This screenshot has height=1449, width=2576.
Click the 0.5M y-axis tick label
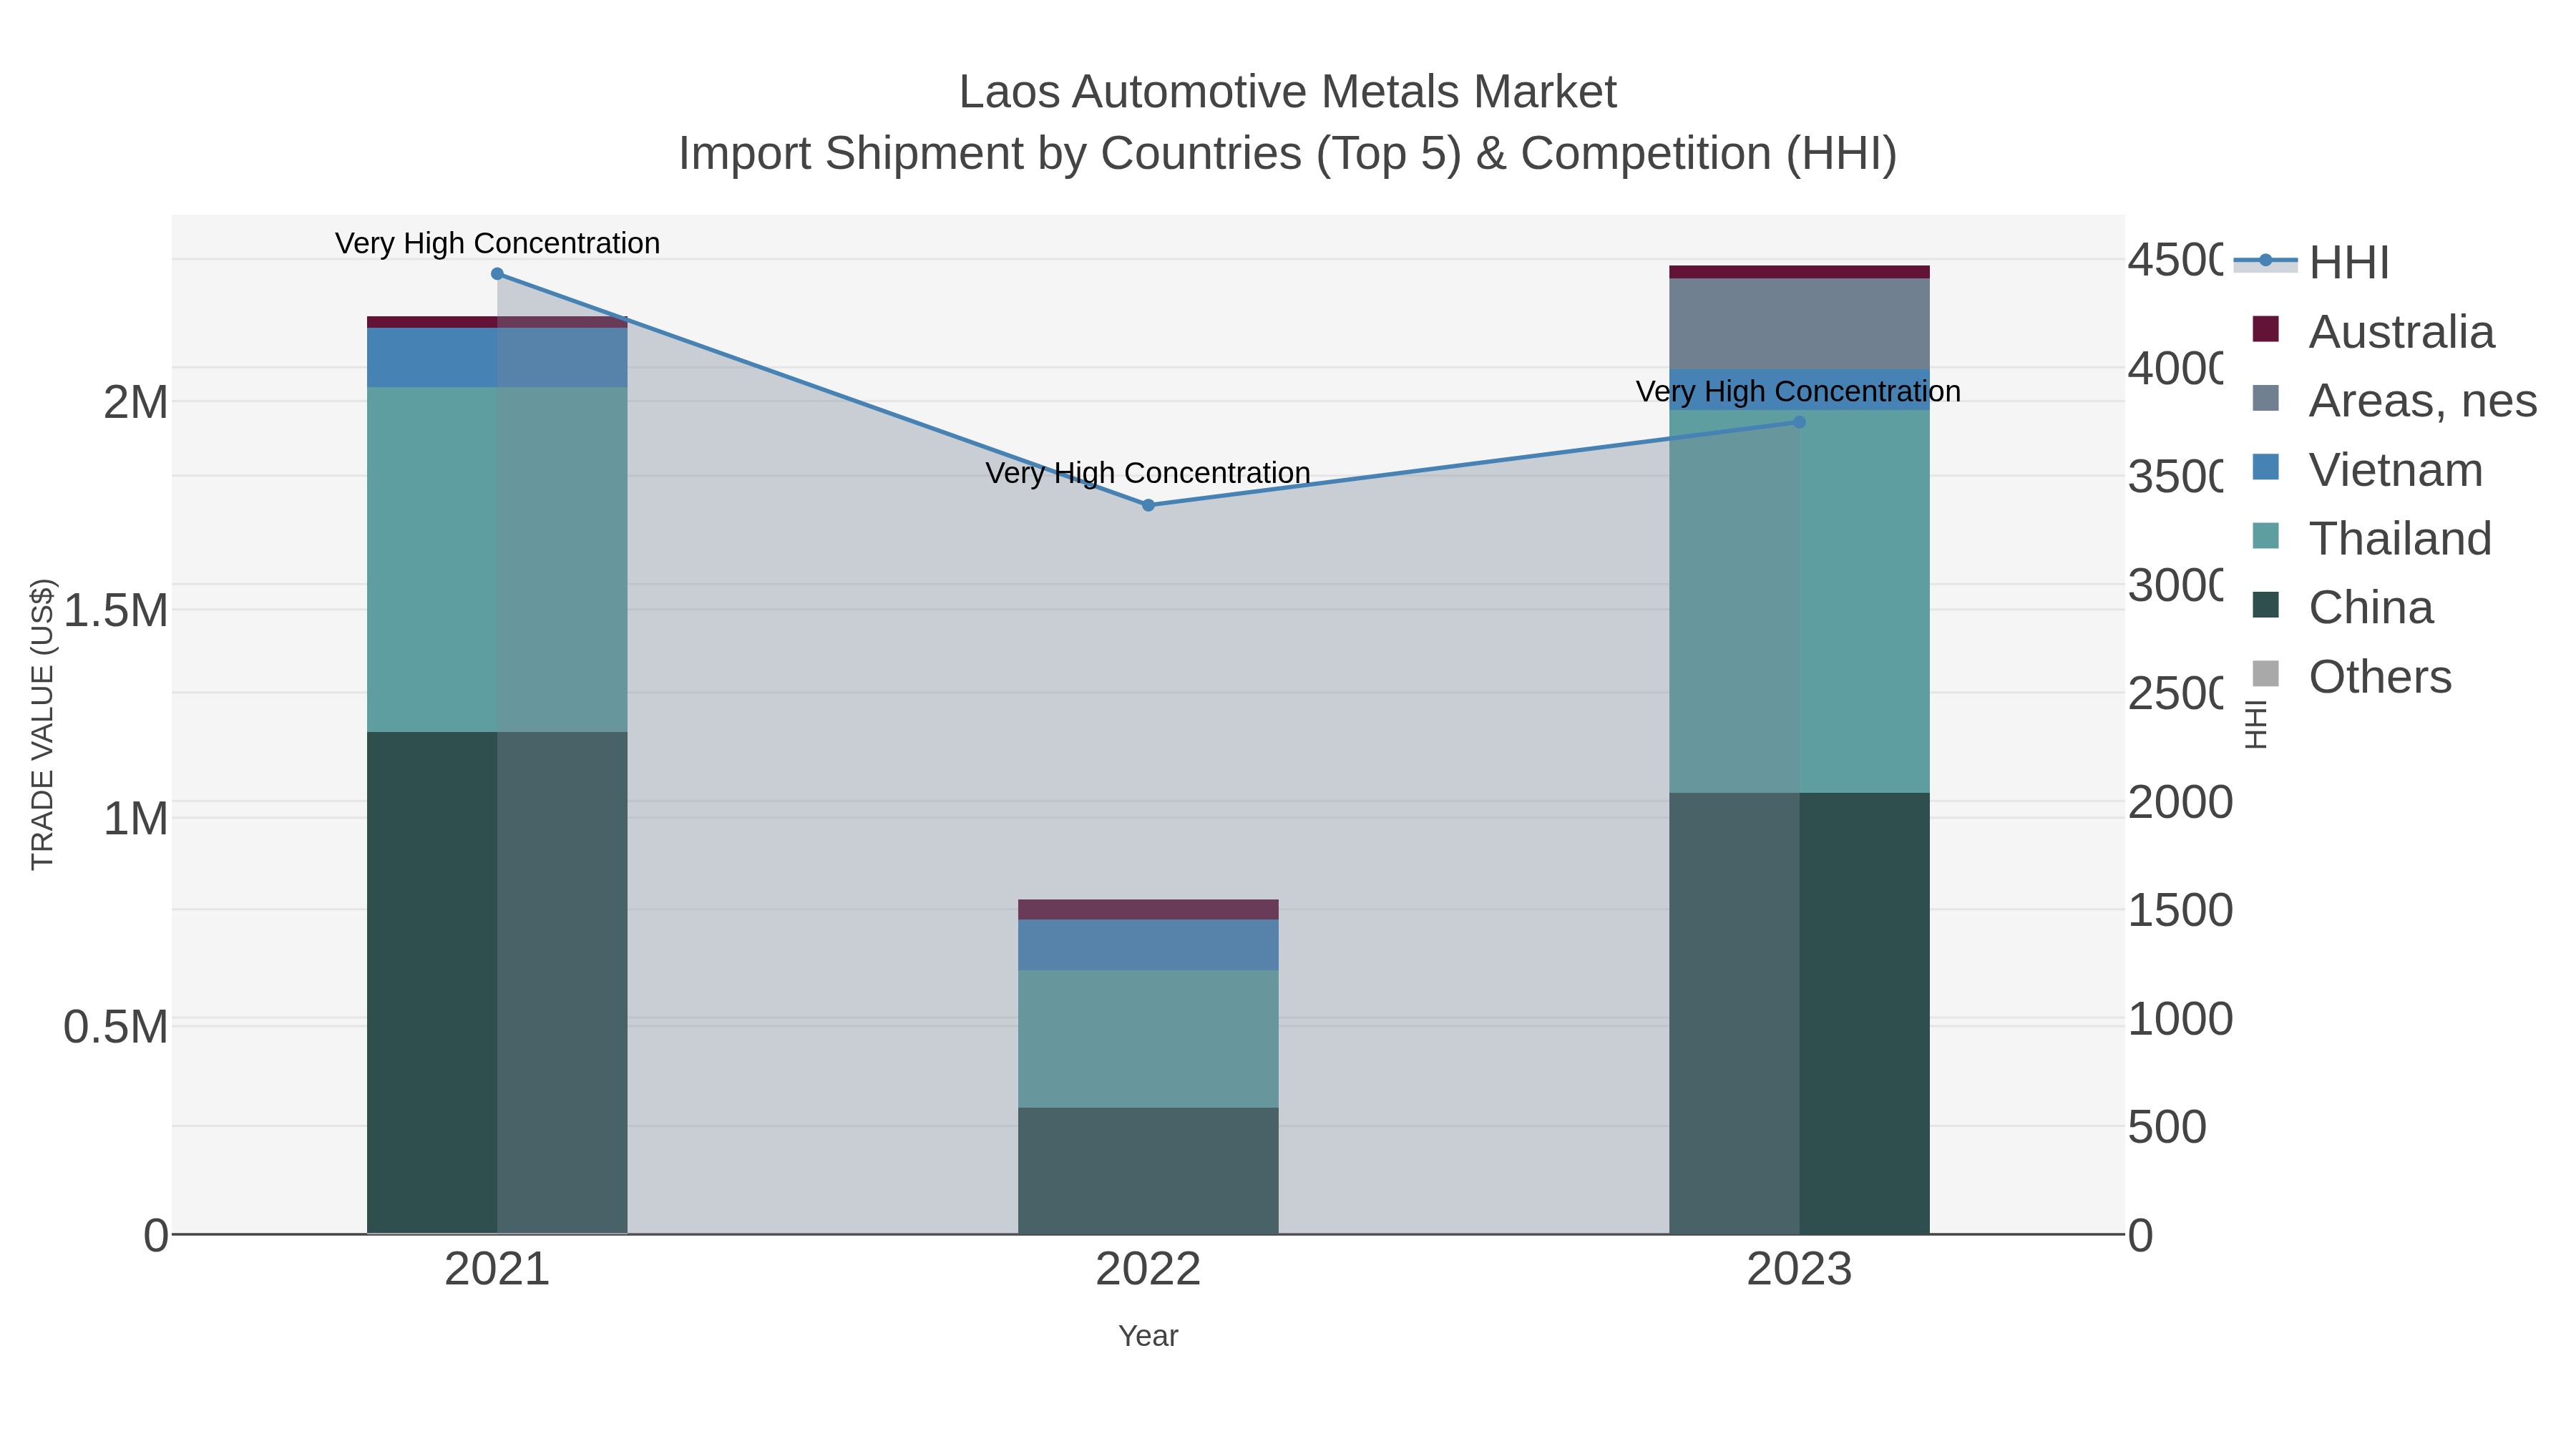point(116,1026)
